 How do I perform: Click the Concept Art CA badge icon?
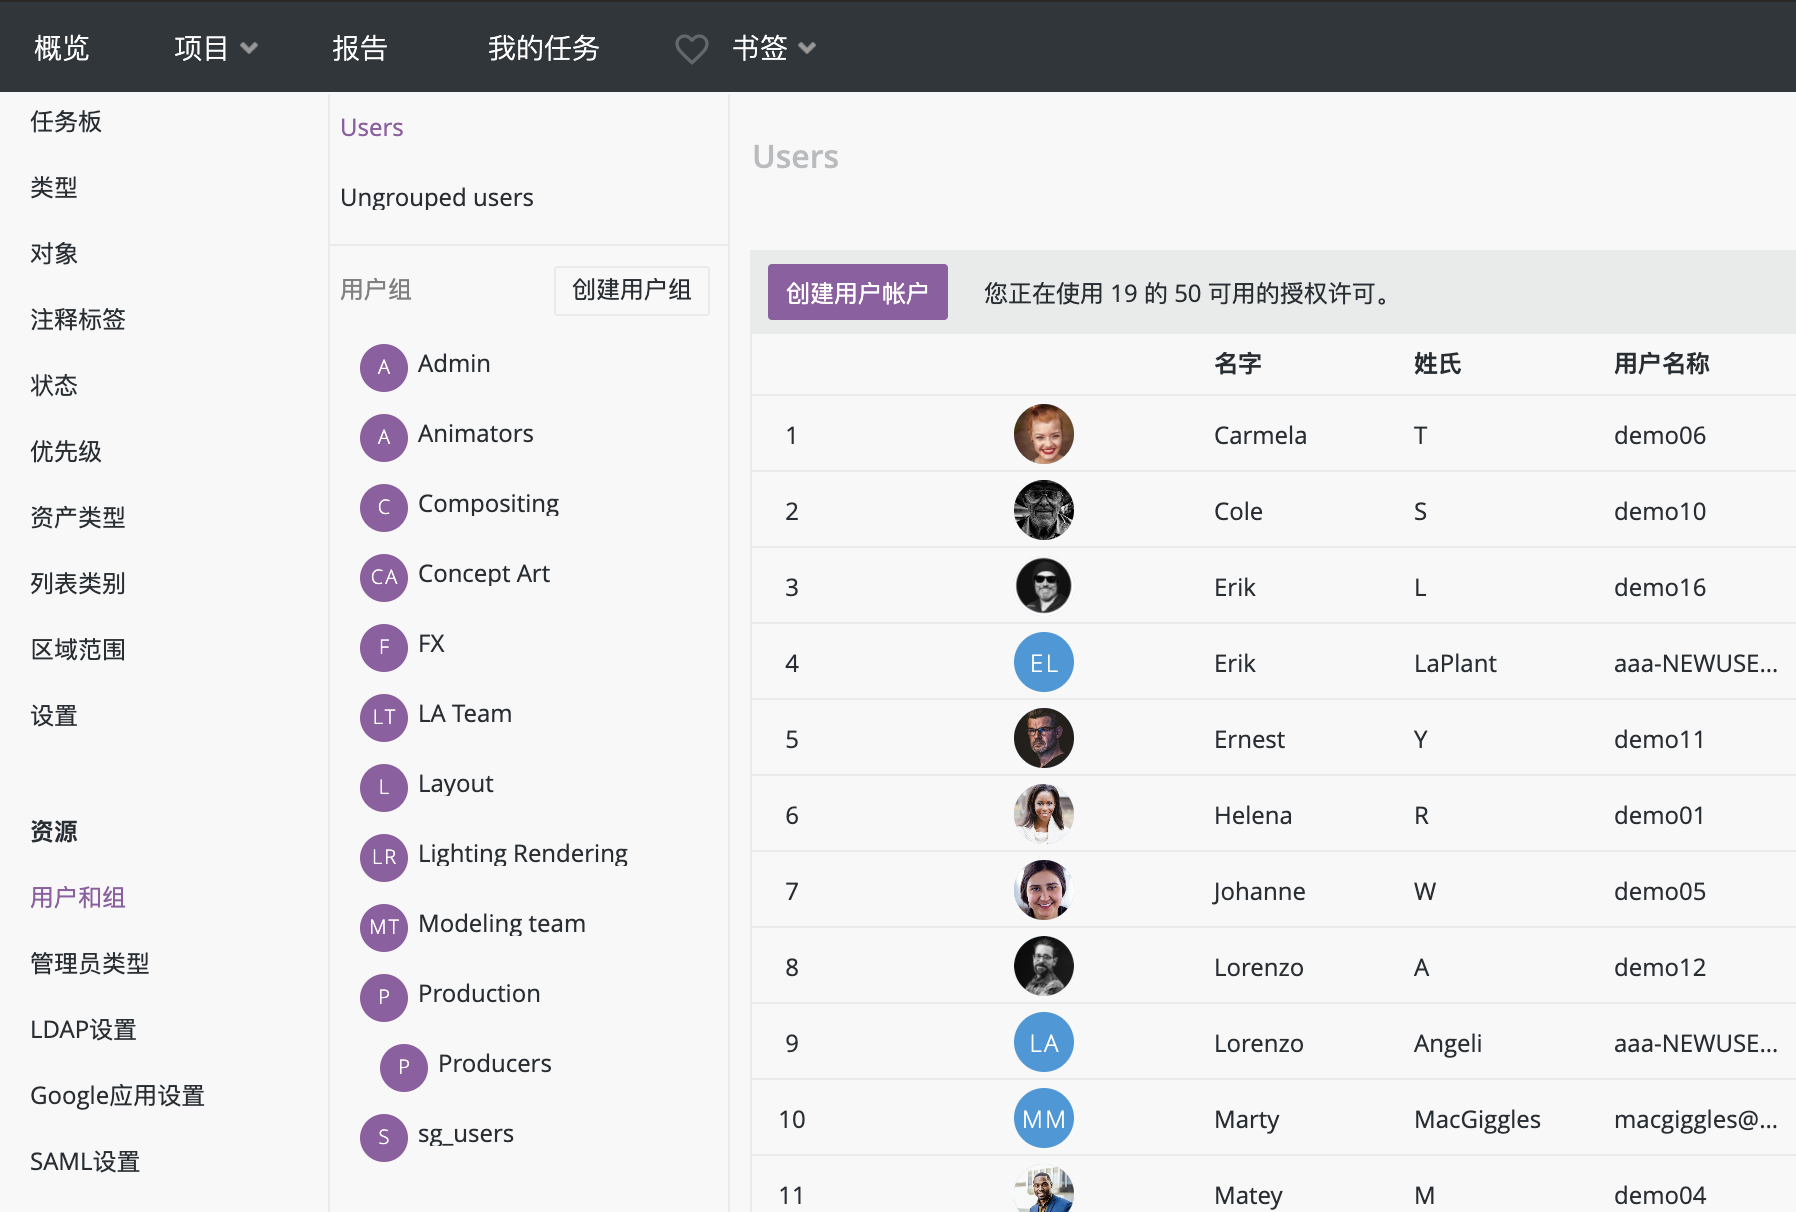pos(383,577)
